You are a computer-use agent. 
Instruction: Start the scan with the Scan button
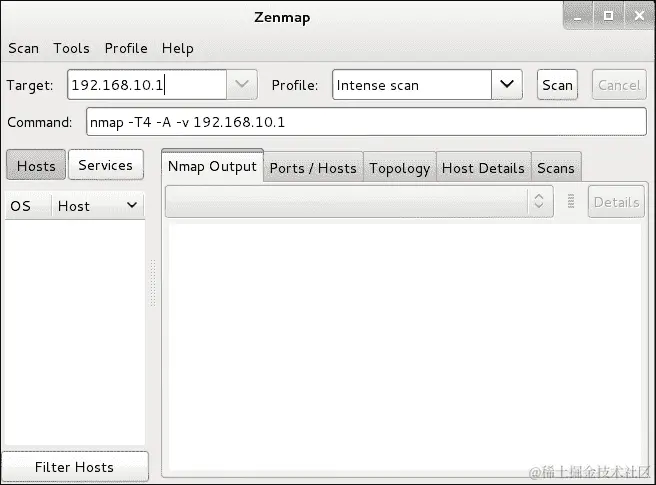(x=557, y=85)
